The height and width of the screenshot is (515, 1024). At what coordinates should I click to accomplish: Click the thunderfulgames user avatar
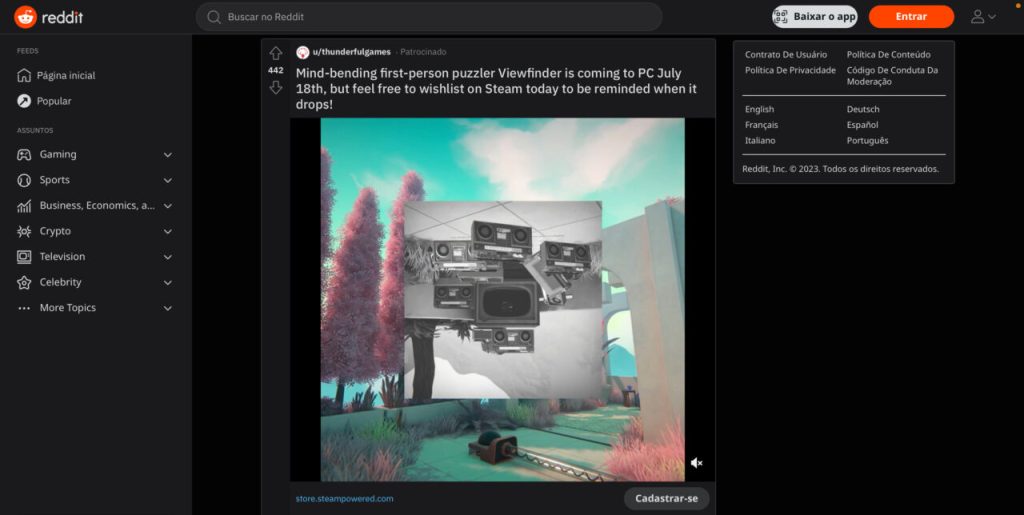tap(303, 52)
